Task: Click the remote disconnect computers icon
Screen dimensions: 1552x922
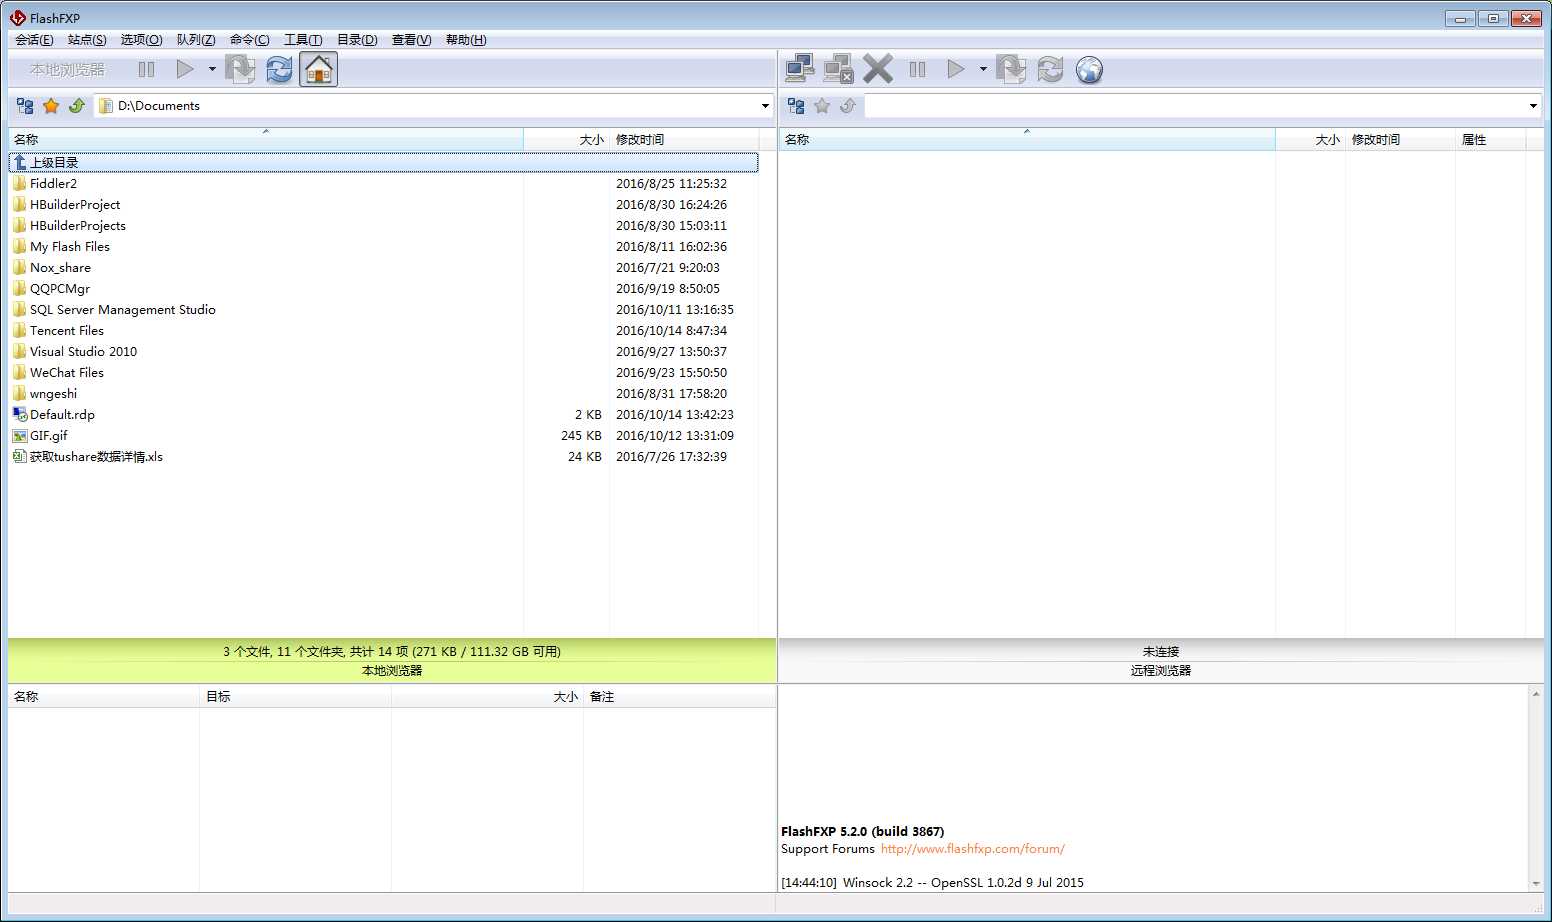Action: [838, 69]
